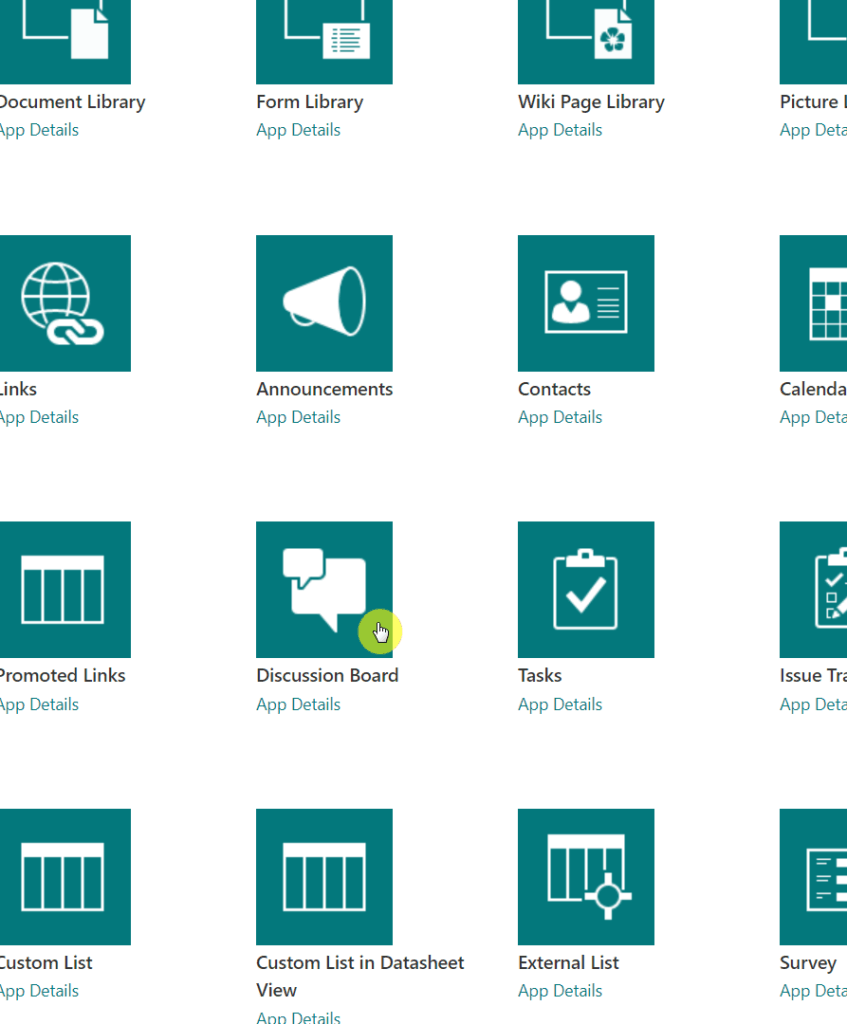Open App Details under External List
This screenshot has width=847, height=1024.
coord(560,991)
